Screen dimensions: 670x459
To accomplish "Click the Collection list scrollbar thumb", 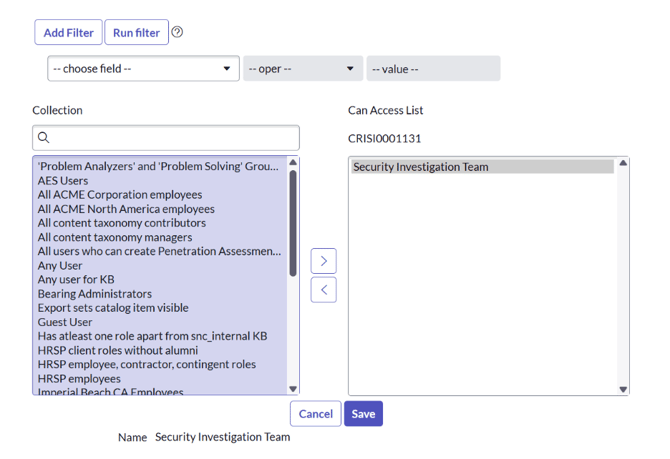I will coord(293,223).
